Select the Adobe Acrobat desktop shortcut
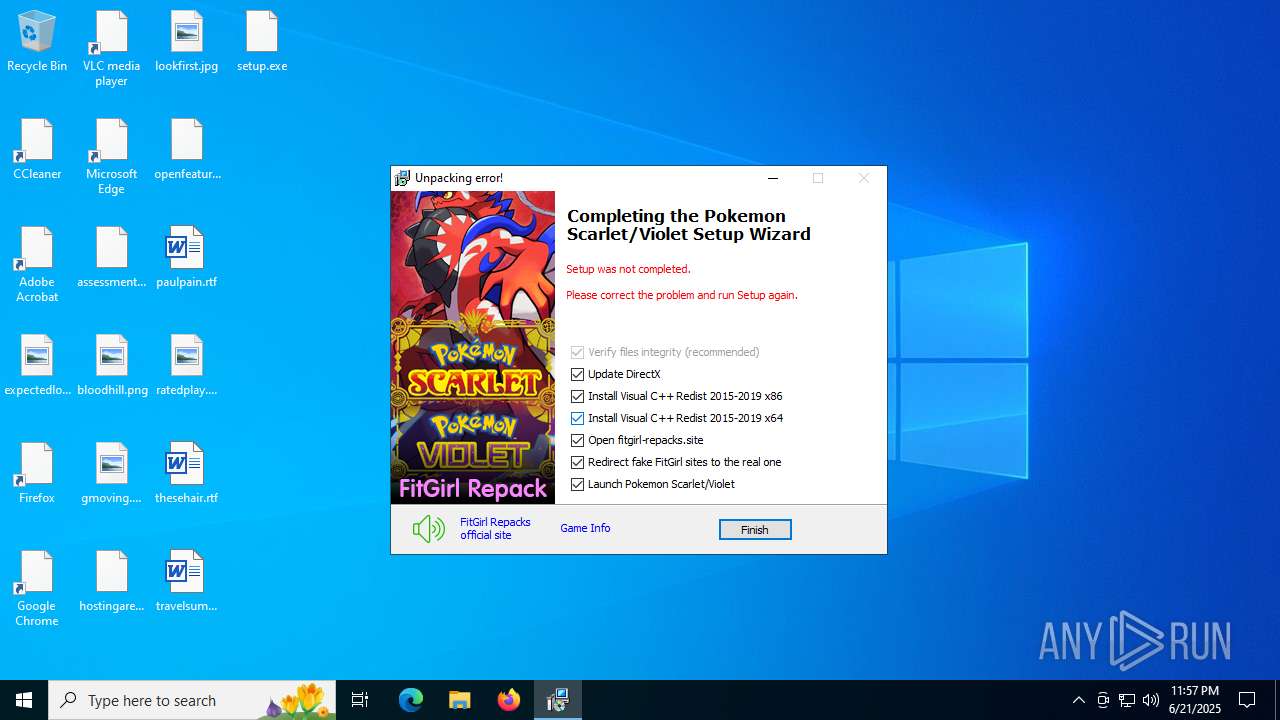This screenshot has height=720, width=1280. point(37,265)
